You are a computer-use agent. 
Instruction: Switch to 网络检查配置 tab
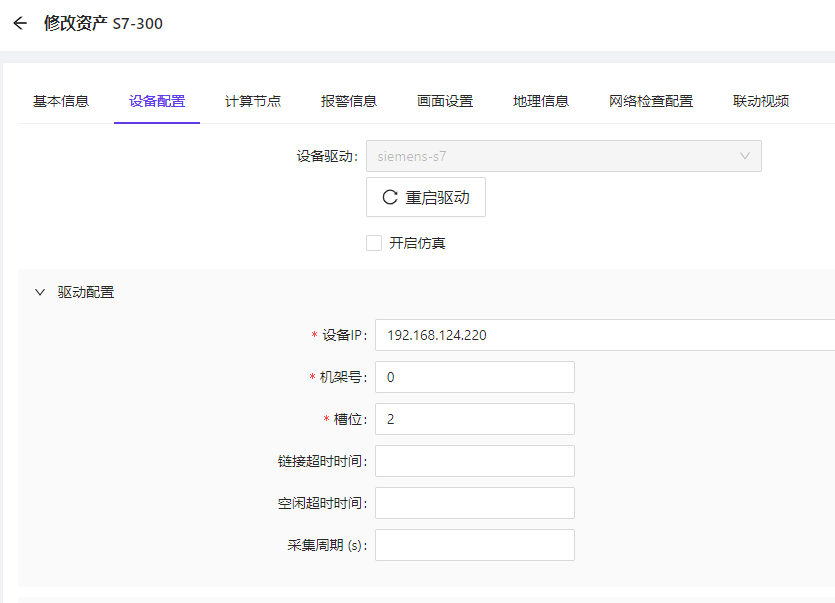651,101
